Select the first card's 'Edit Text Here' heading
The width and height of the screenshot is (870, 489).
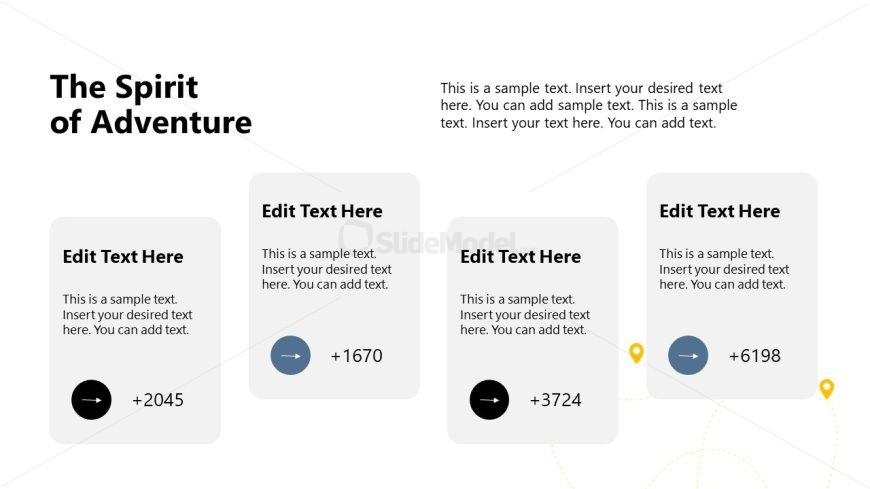point(123,256)
